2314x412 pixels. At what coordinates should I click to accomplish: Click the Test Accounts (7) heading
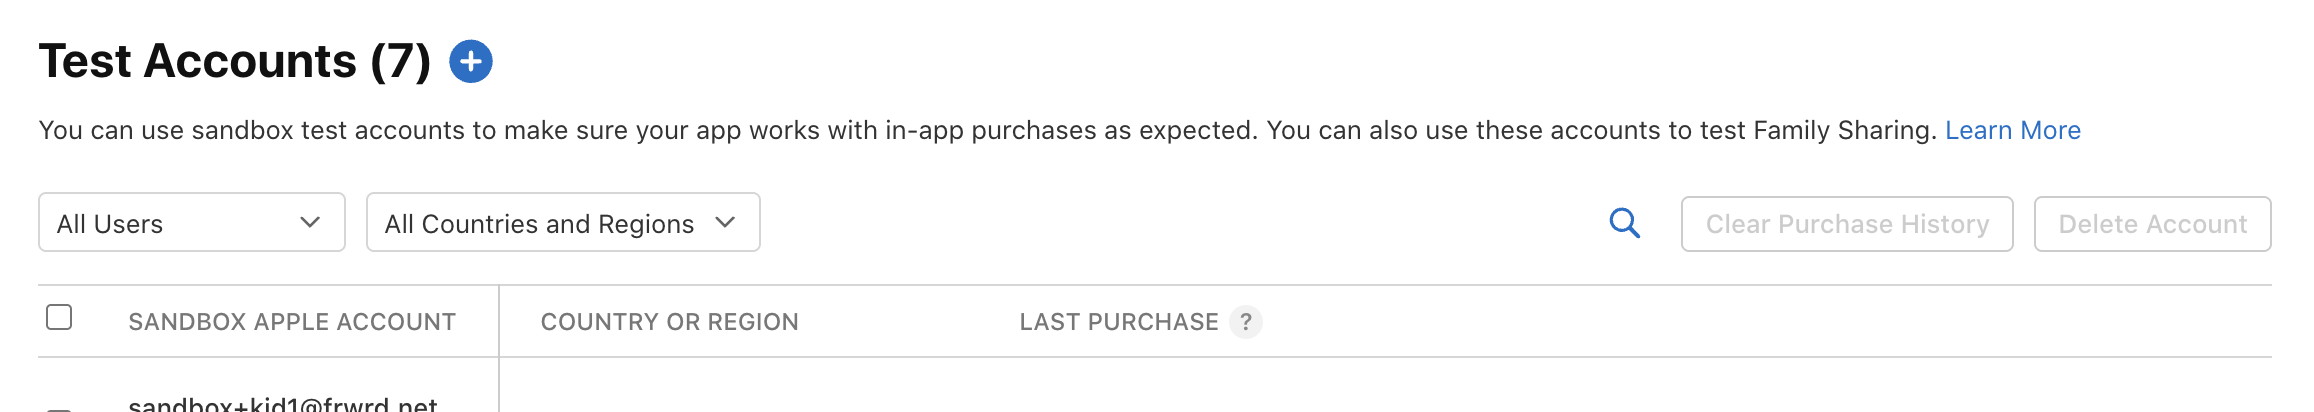tap(235, 62)
